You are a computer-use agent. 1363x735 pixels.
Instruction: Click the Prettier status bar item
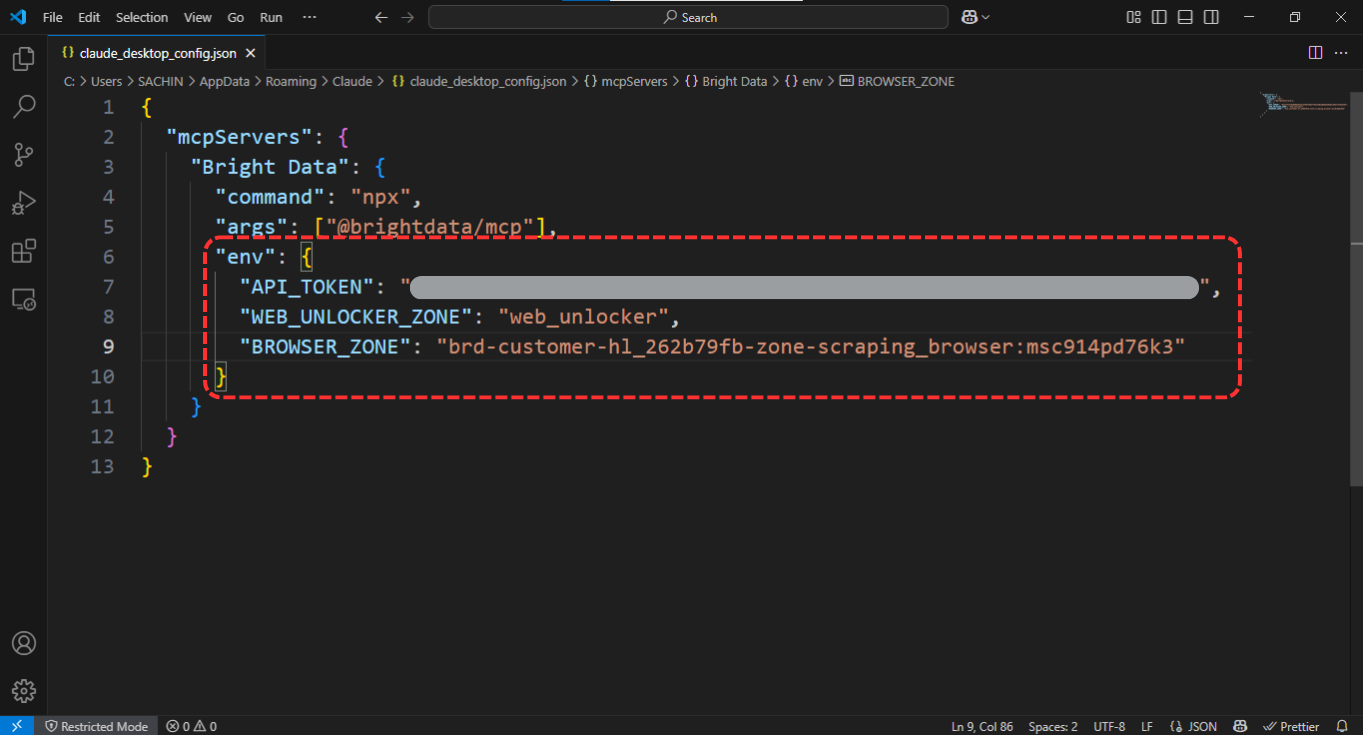pos(1291,726)
